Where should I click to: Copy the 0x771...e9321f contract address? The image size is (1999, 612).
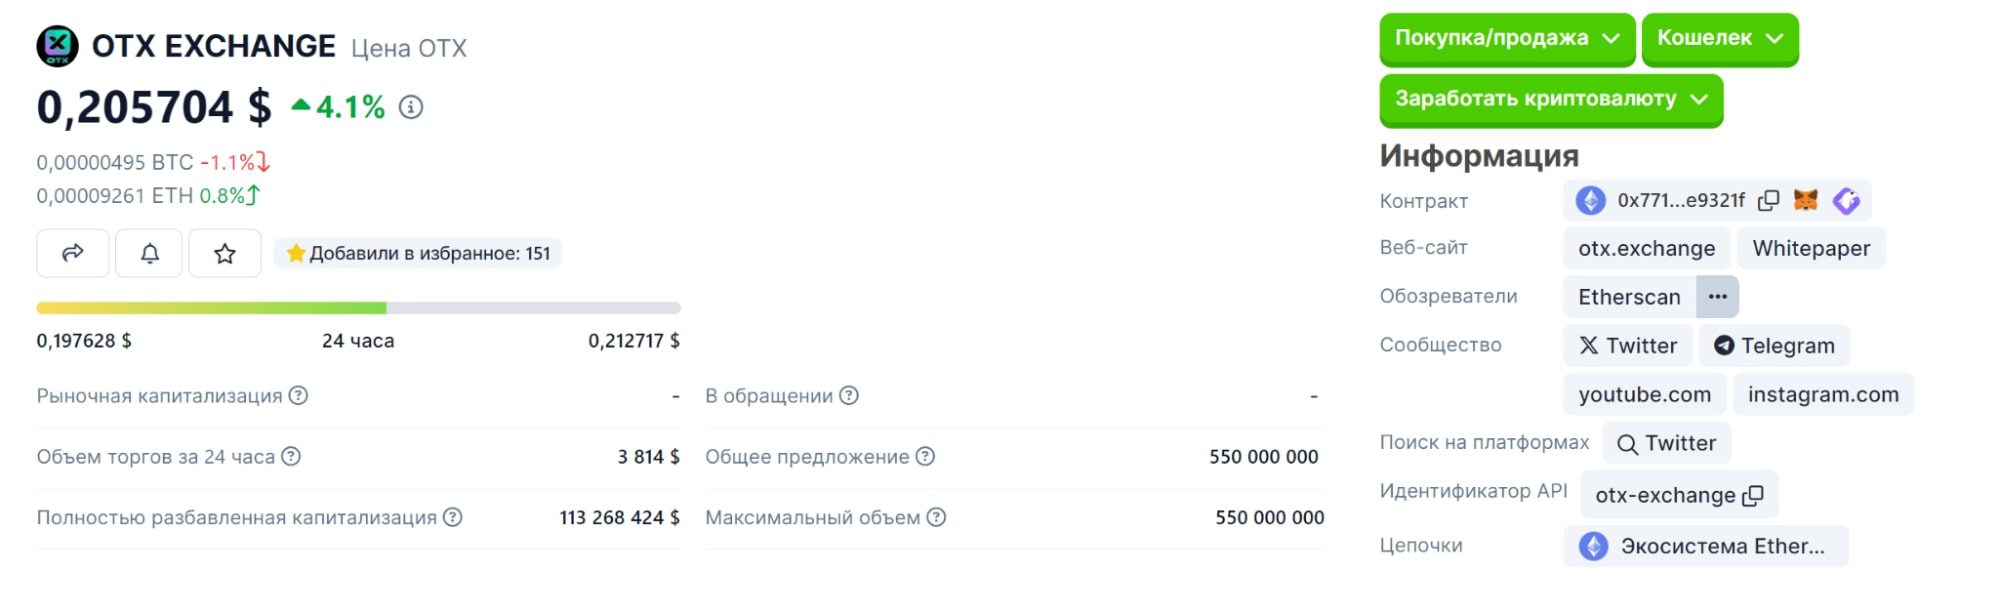point(1768,200)
